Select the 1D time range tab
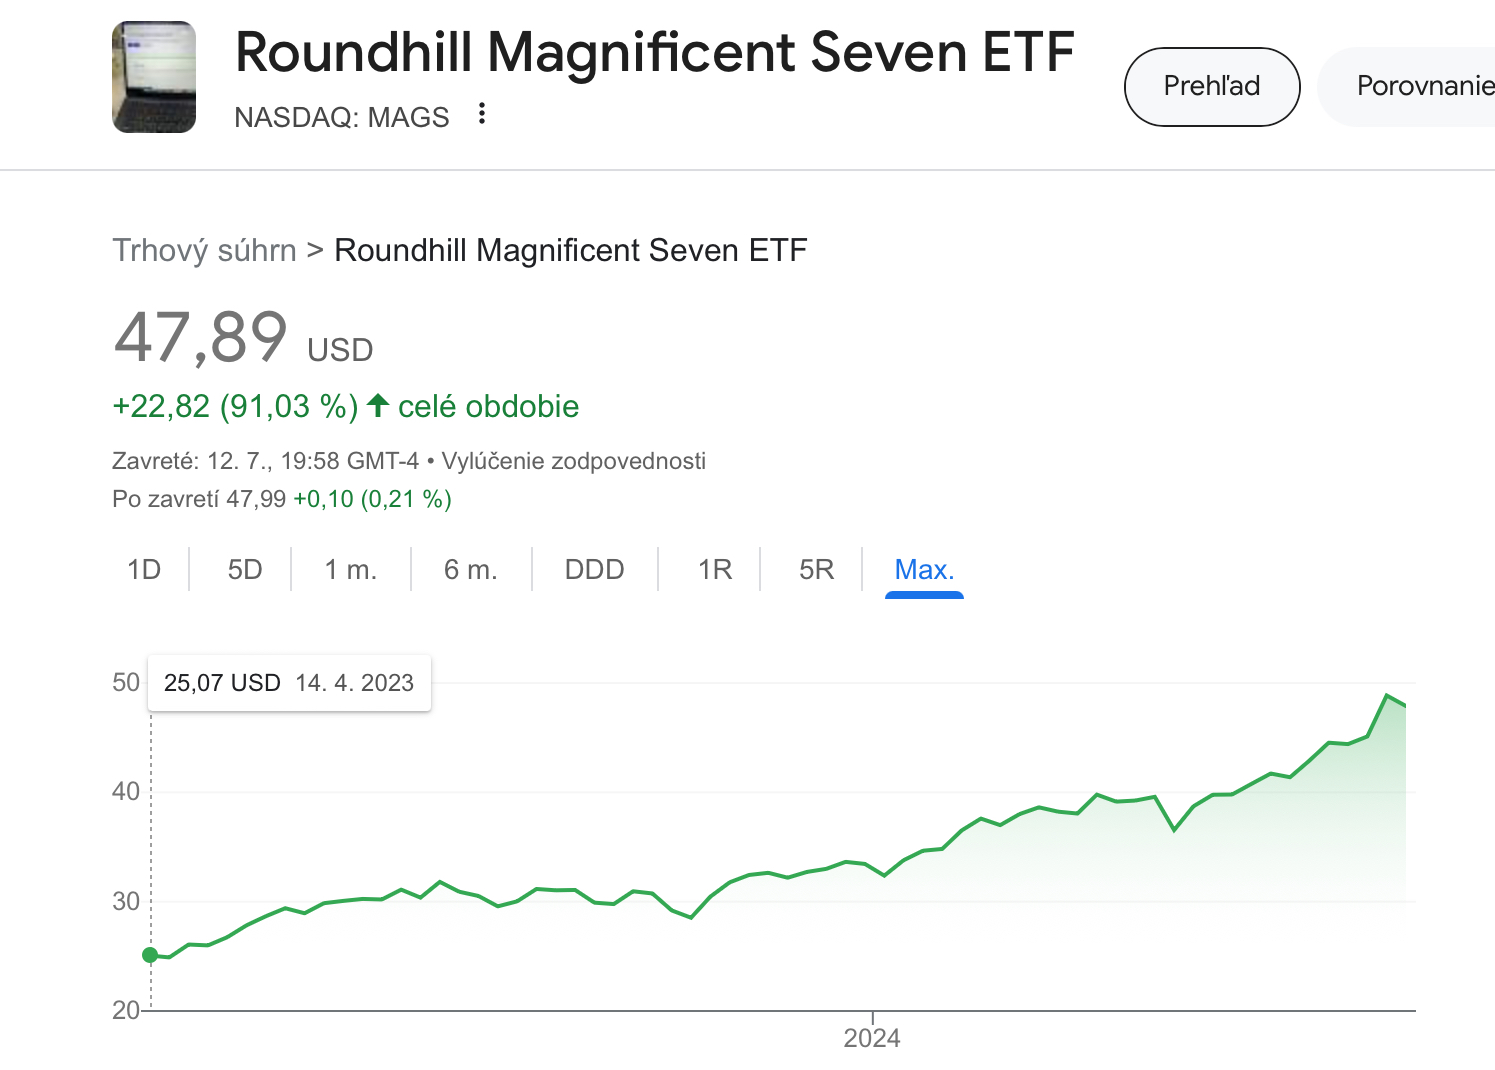 (144, 570)
